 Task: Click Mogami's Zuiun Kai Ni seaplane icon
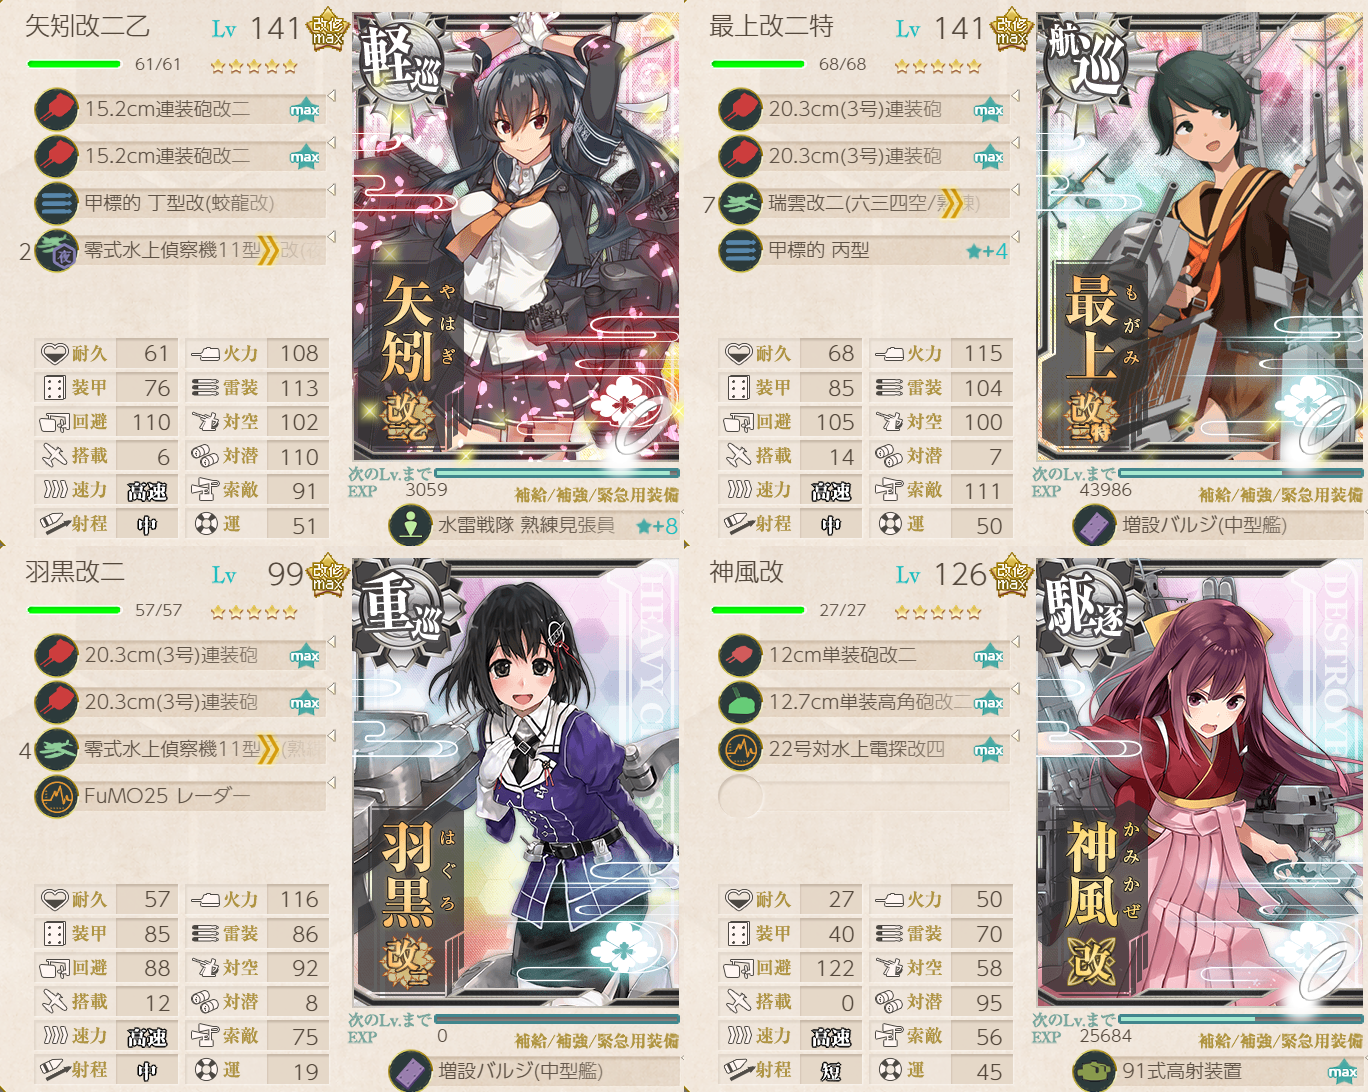[741, 203]
